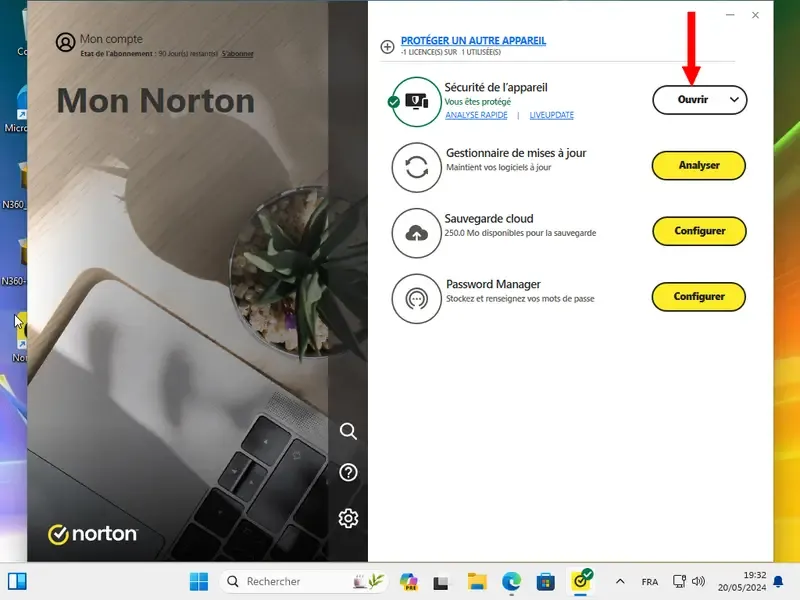The width and height of the screenshot is (800, 600).
Task: Show hidden system tray icons
Action: coord(620,581)
